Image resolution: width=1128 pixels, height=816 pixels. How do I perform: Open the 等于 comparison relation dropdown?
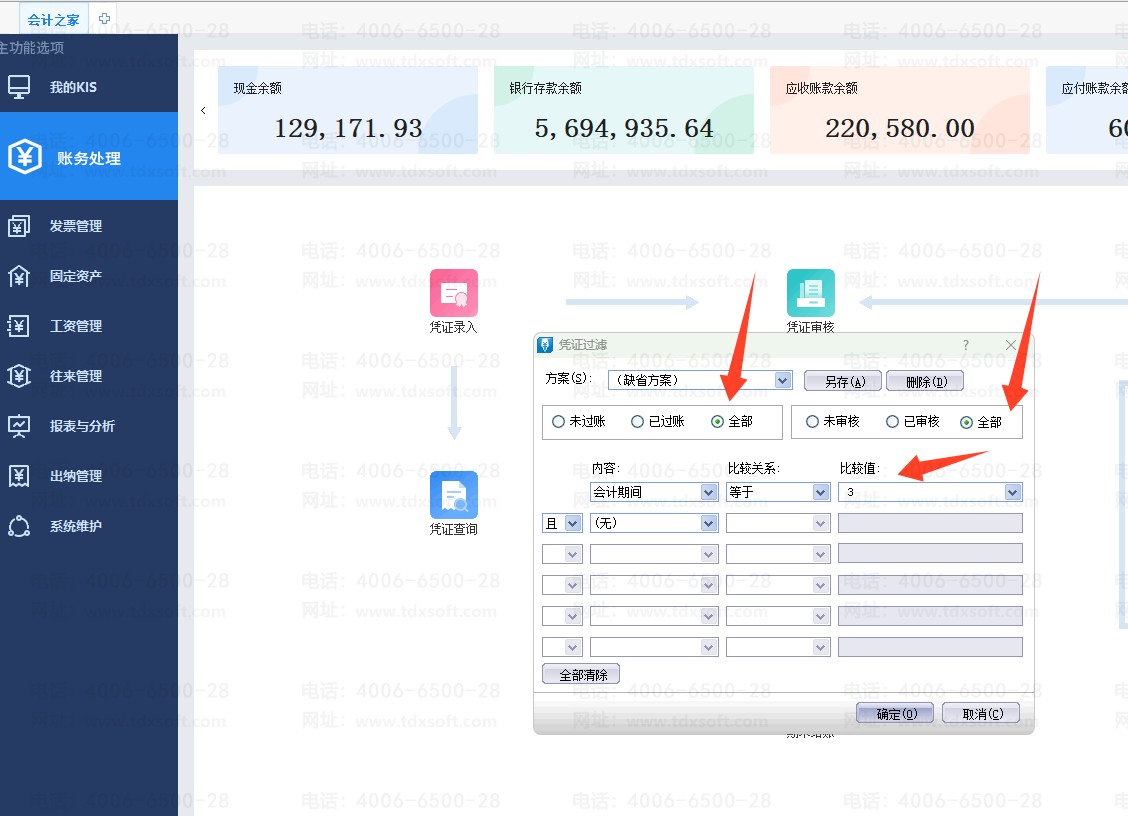click(821, 492)
